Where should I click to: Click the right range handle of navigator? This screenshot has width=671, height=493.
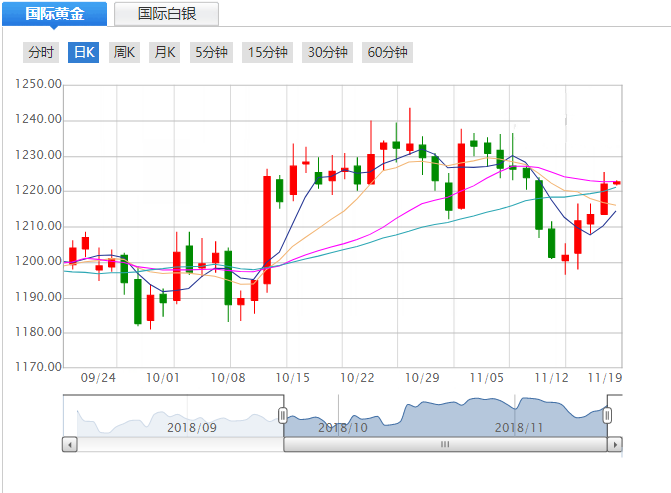tap(607, 414)
